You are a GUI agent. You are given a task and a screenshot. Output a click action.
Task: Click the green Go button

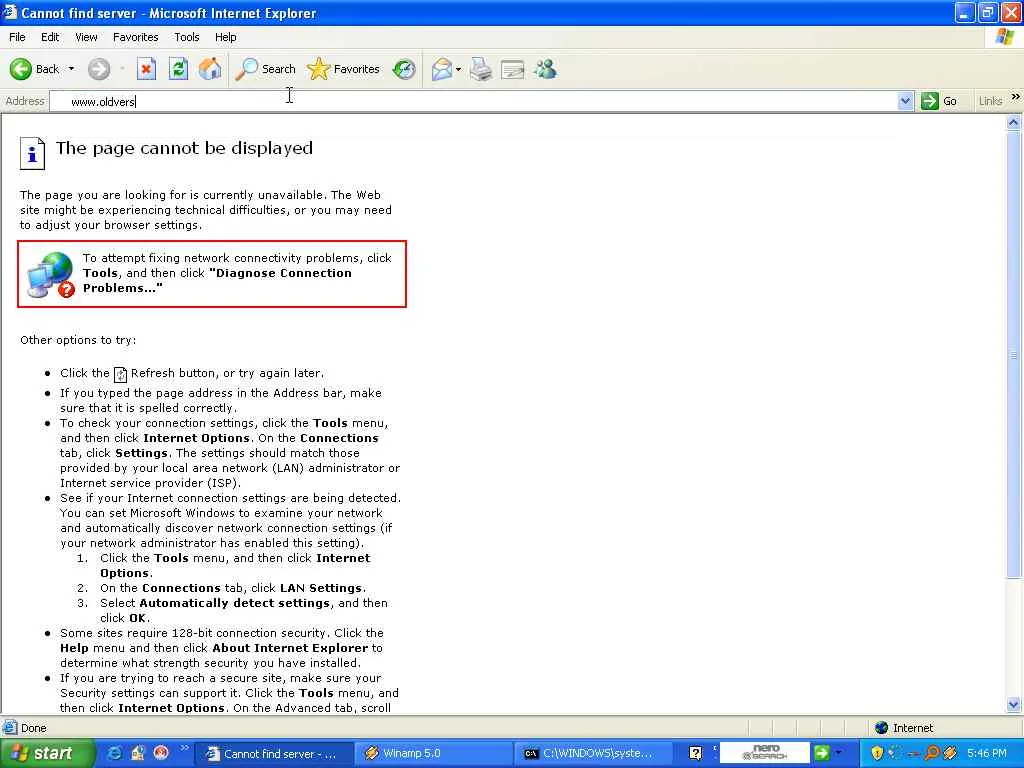pyautogui.click(x=939, y=101)
